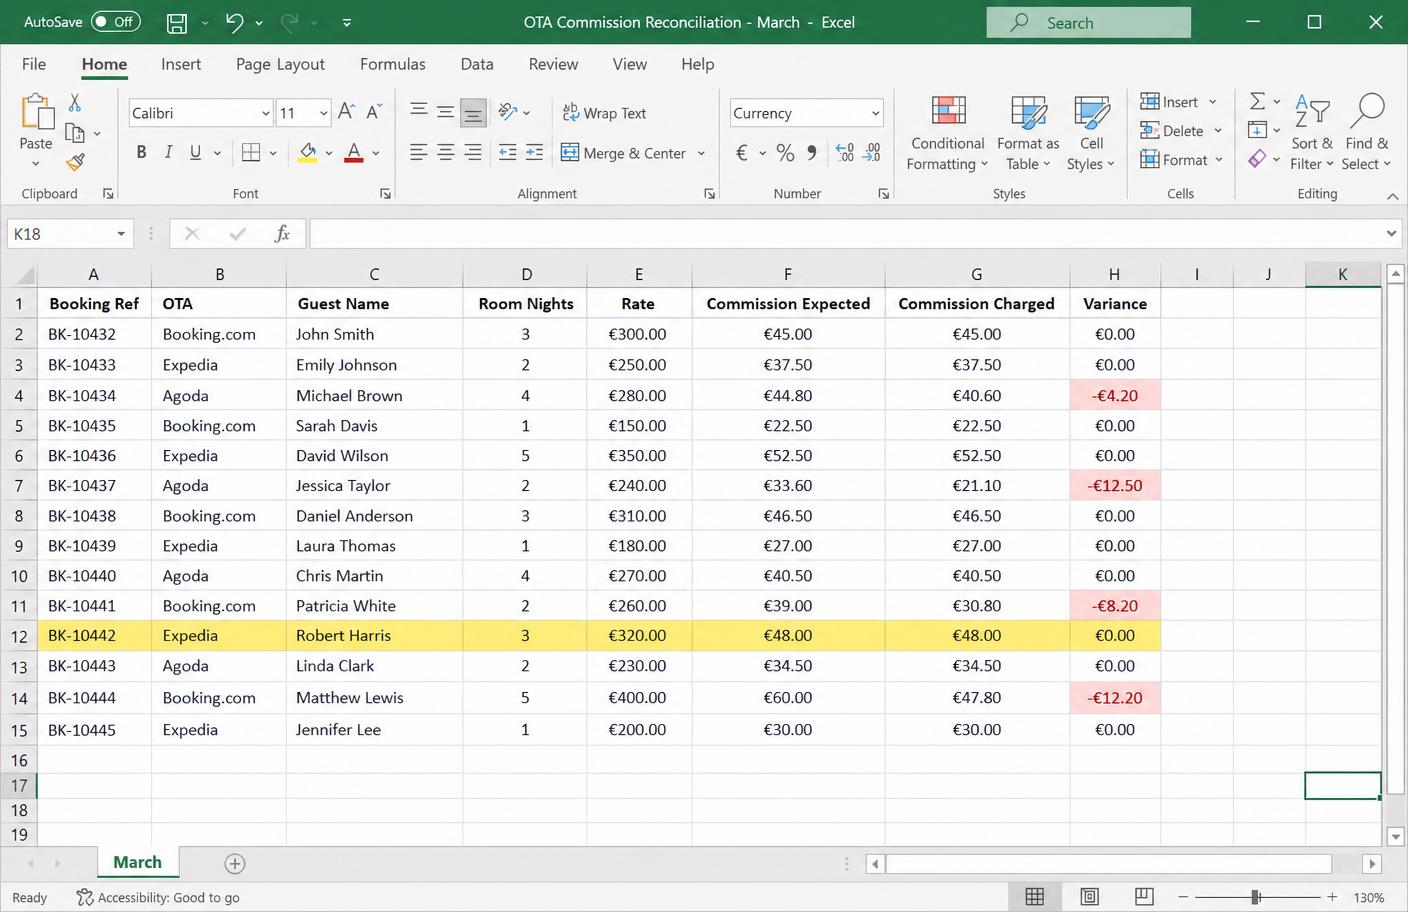1408x912 pixels.
Task: Toggle Top Align
Action: coord(419,112)
